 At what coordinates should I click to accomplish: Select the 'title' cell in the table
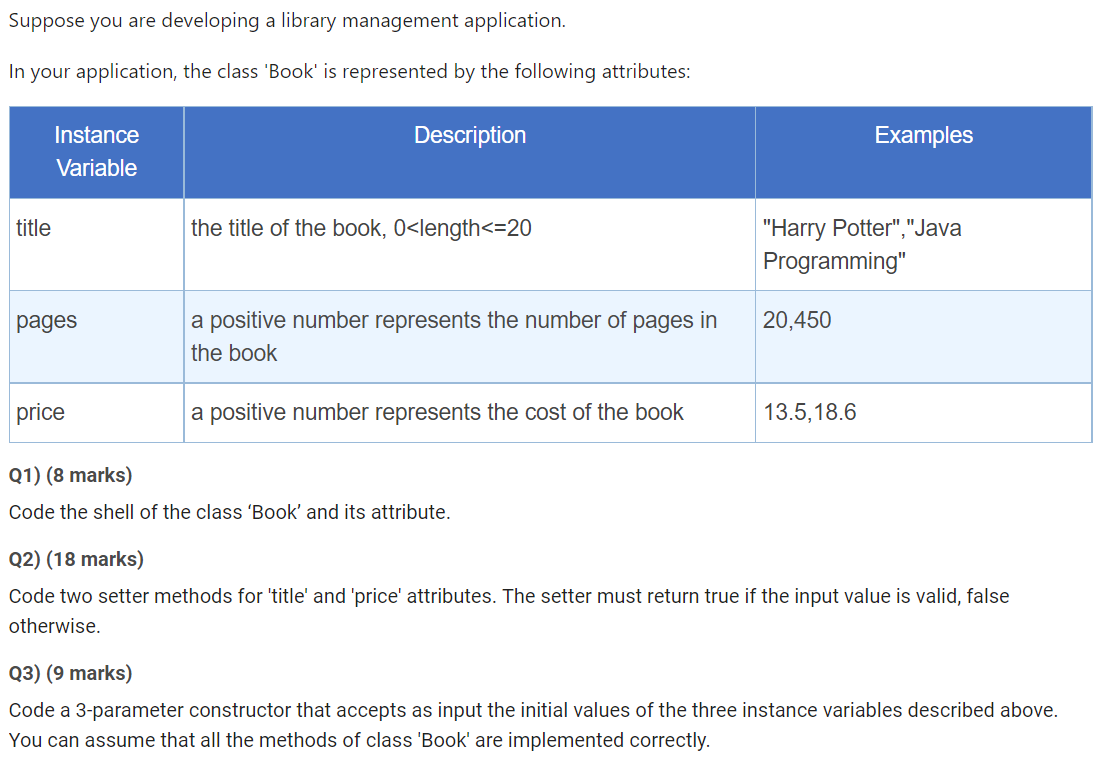click(x=33, y=228)
